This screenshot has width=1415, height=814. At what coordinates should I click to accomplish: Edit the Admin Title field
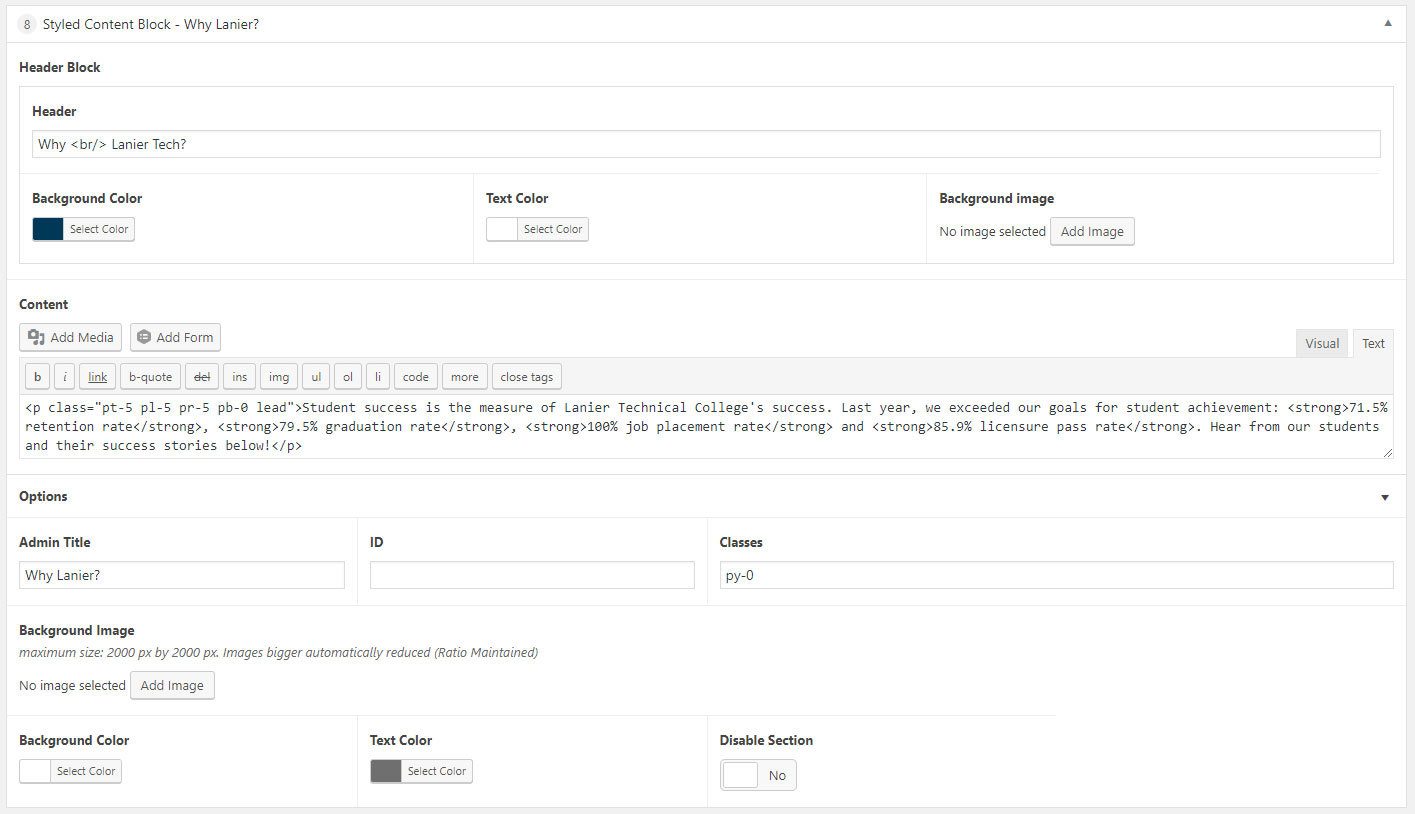182,575
